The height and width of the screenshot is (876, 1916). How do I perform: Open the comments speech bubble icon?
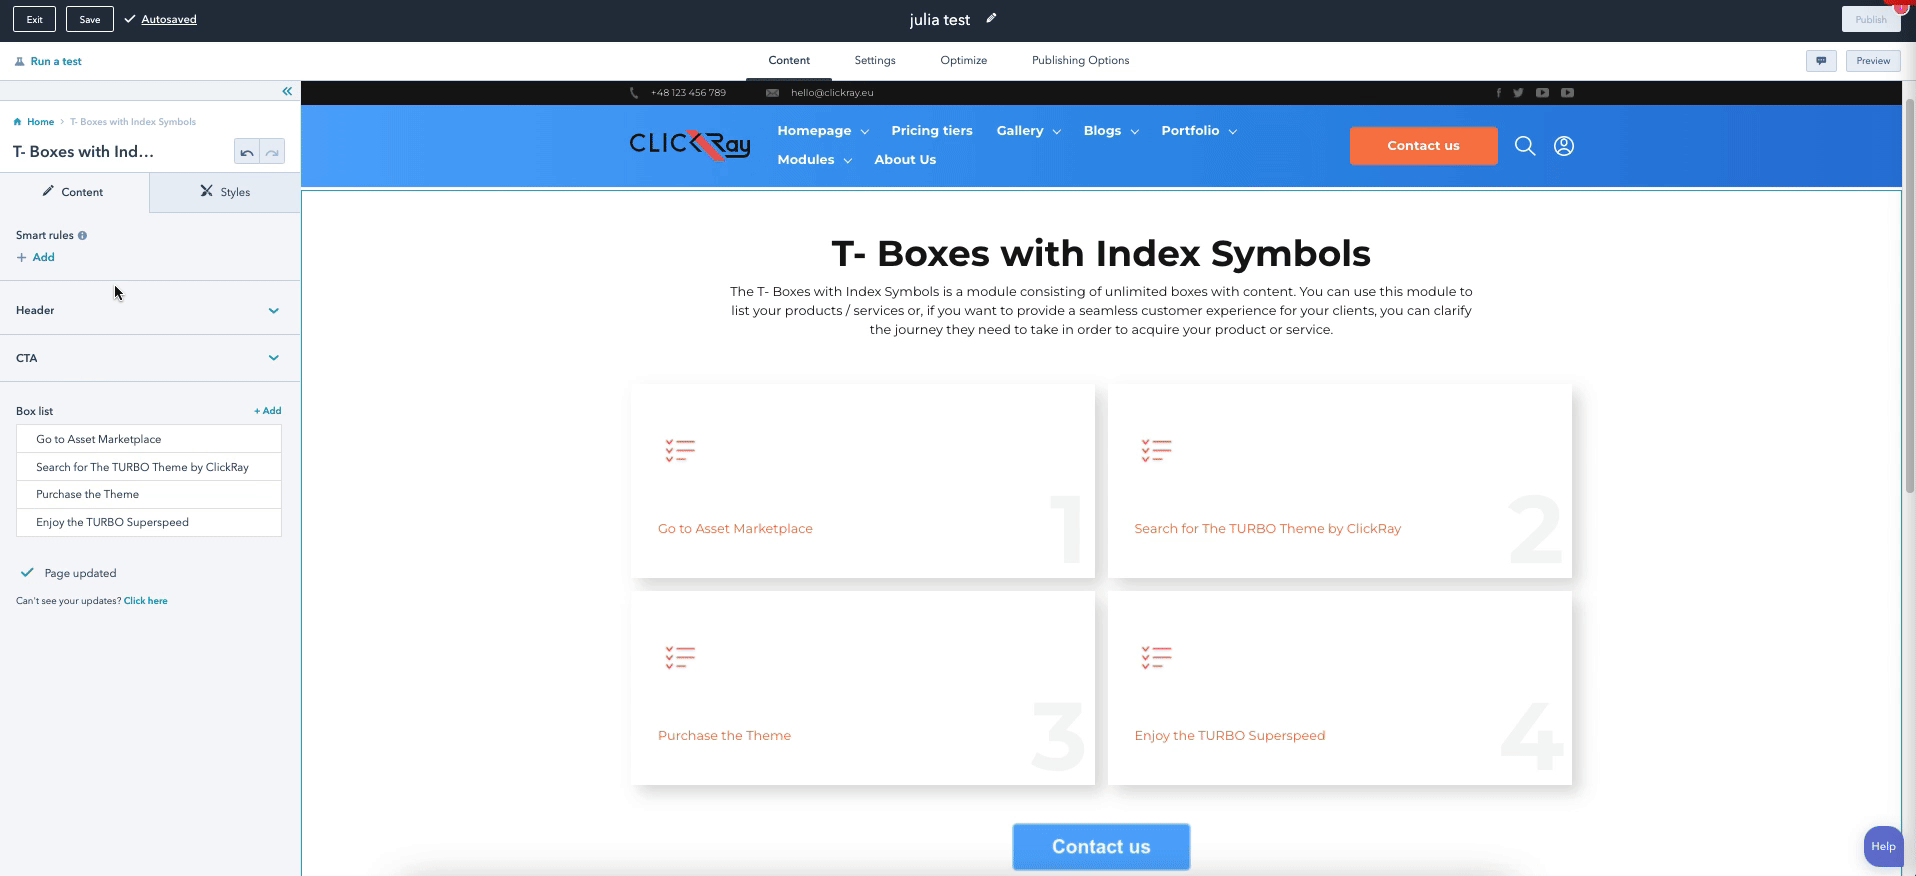coord(1821,61)
